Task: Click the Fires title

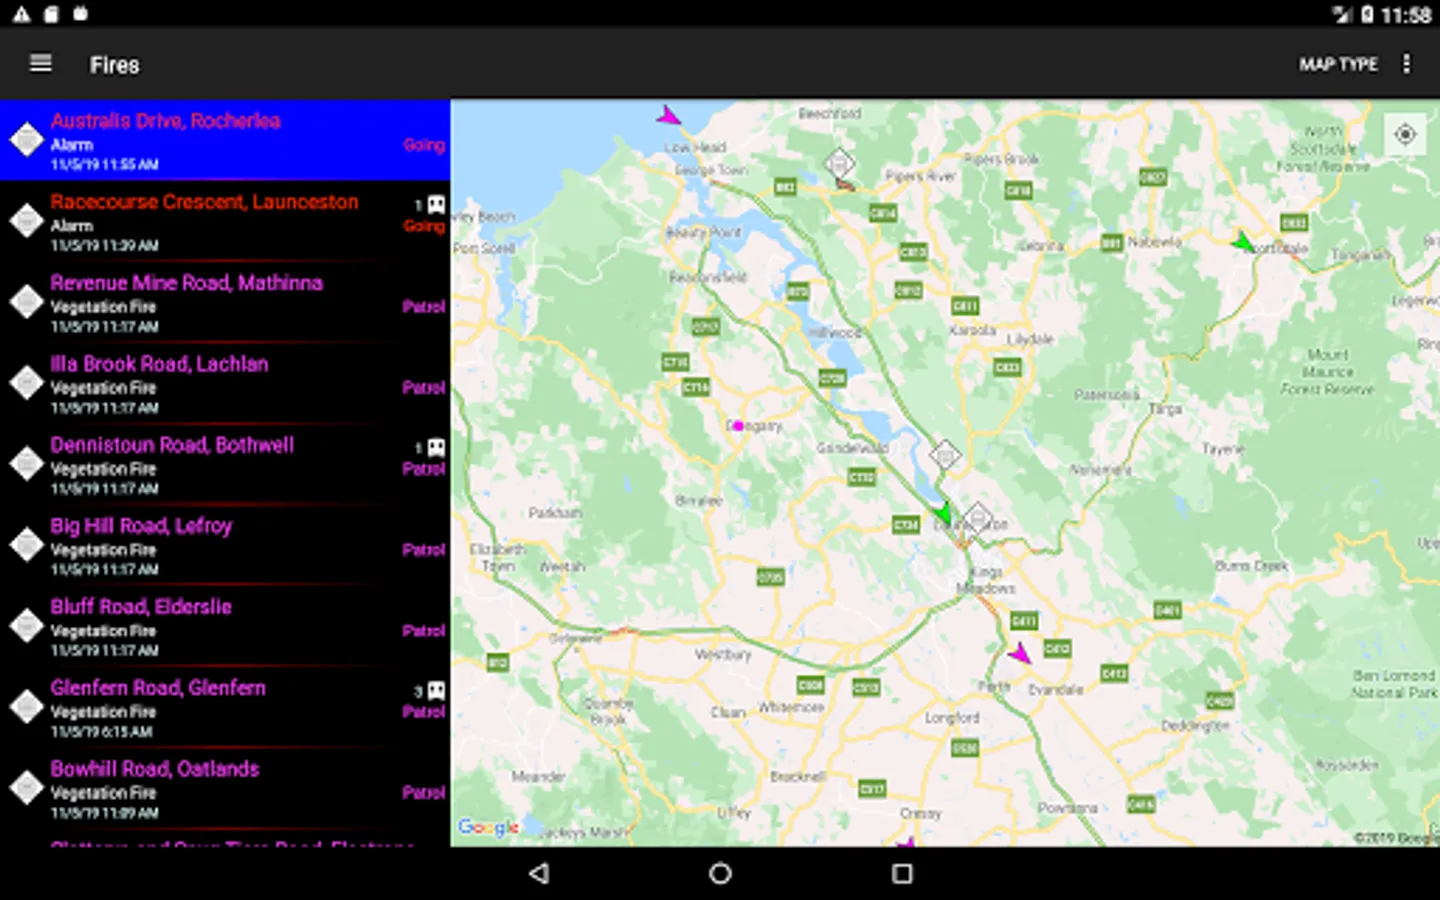Action: point(114,64)
